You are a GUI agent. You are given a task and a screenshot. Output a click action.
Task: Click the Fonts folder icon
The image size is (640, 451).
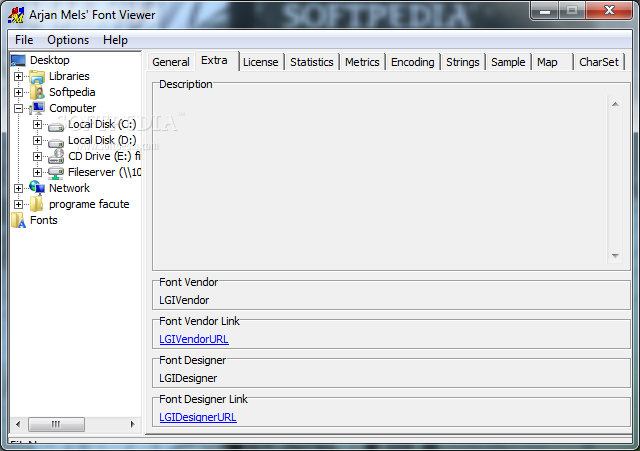(18, 220)
